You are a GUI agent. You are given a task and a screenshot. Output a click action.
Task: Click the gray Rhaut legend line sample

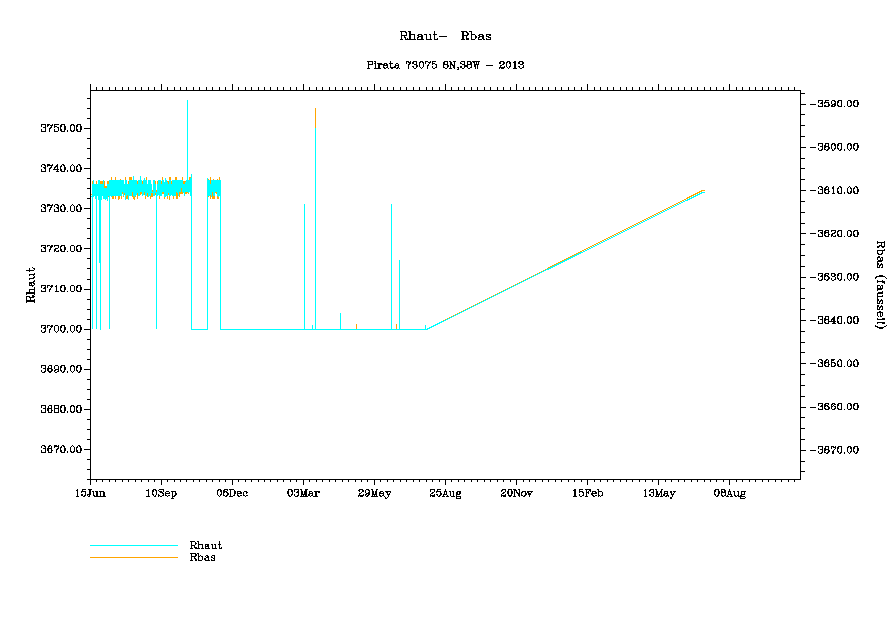coord(133,546)
